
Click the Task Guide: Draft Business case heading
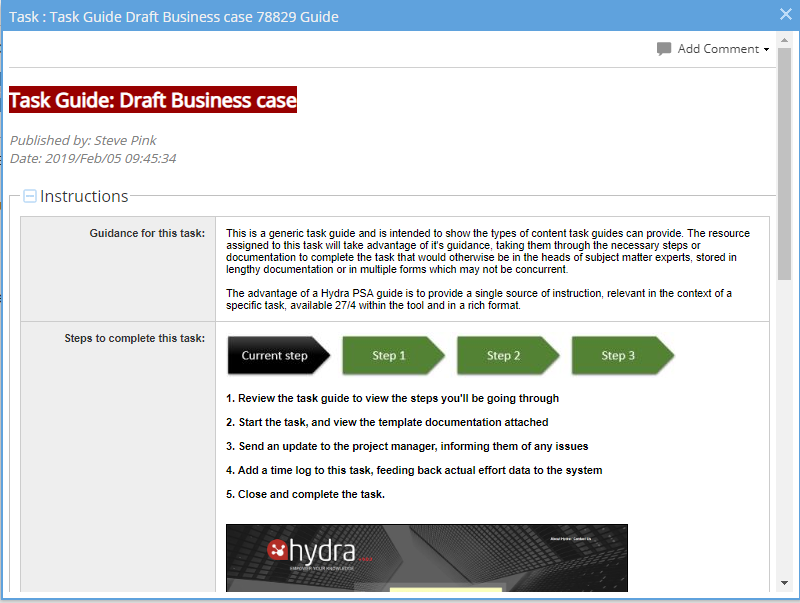point(153,100)
